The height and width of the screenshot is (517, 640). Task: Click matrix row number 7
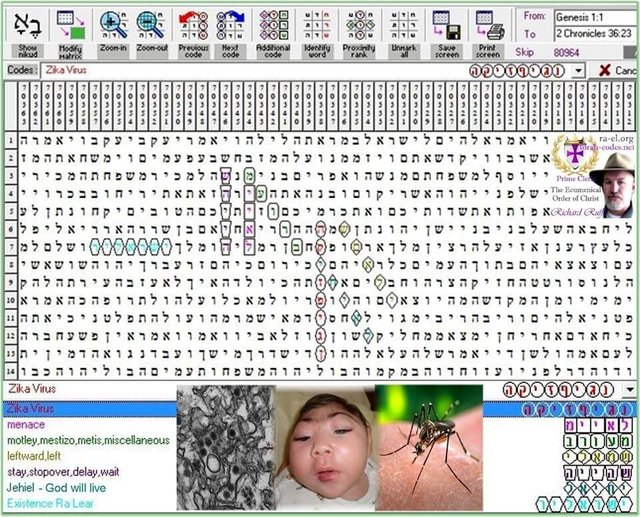(11, 247)
